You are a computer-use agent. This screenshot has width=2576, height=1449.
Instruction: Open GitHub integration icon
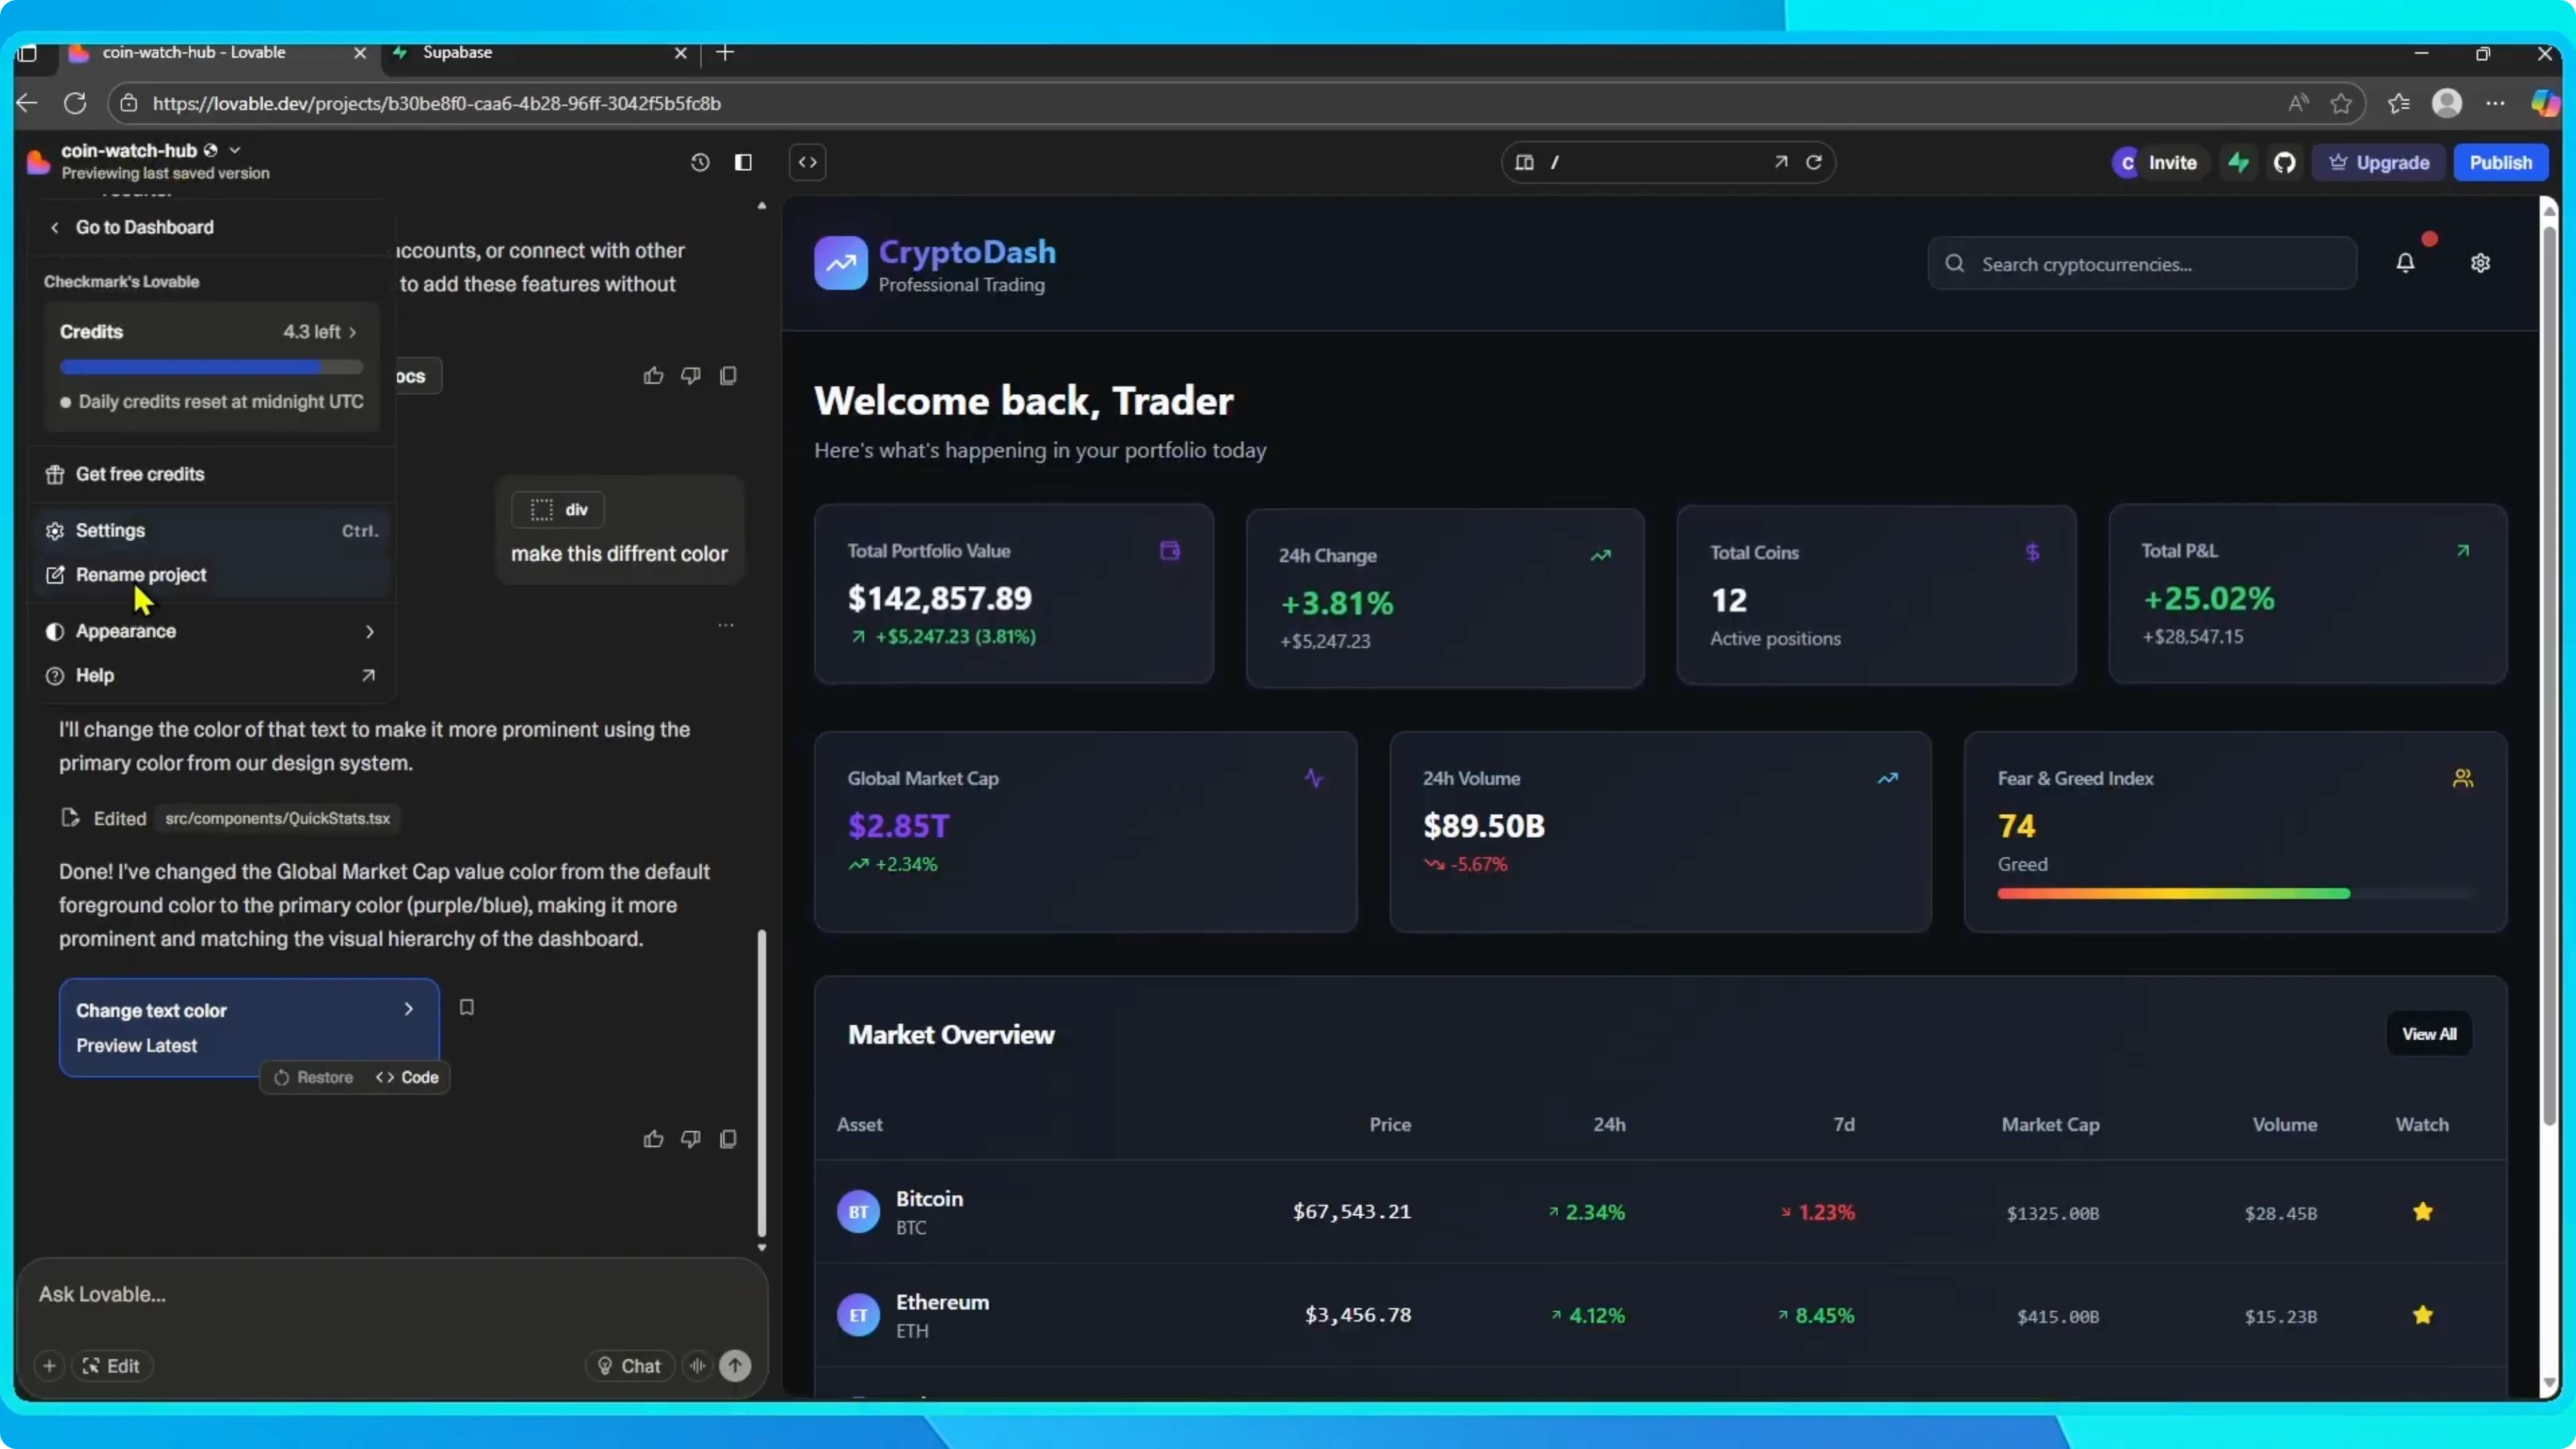(2285, 162)
